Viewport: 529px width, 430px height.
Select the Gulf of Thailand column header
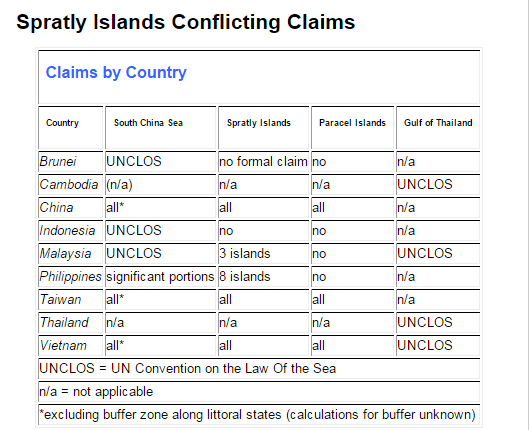[x=438, y=123]
